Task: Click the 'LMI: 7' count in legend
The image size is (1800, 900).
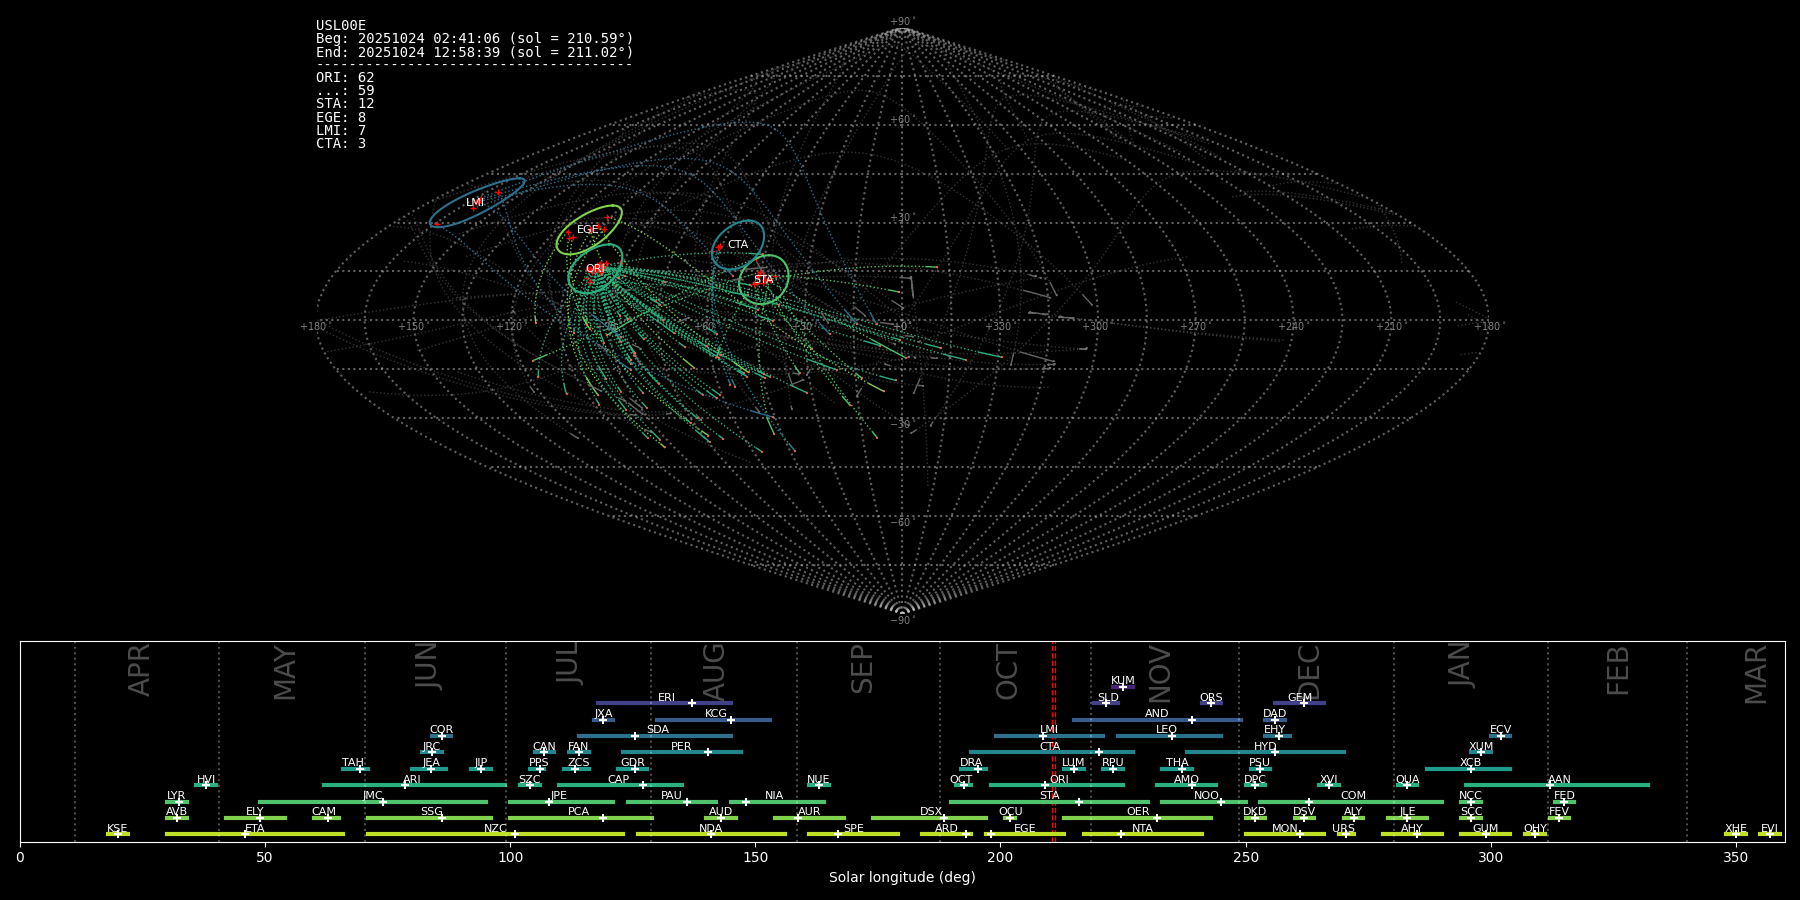Action: click(341, 131)
